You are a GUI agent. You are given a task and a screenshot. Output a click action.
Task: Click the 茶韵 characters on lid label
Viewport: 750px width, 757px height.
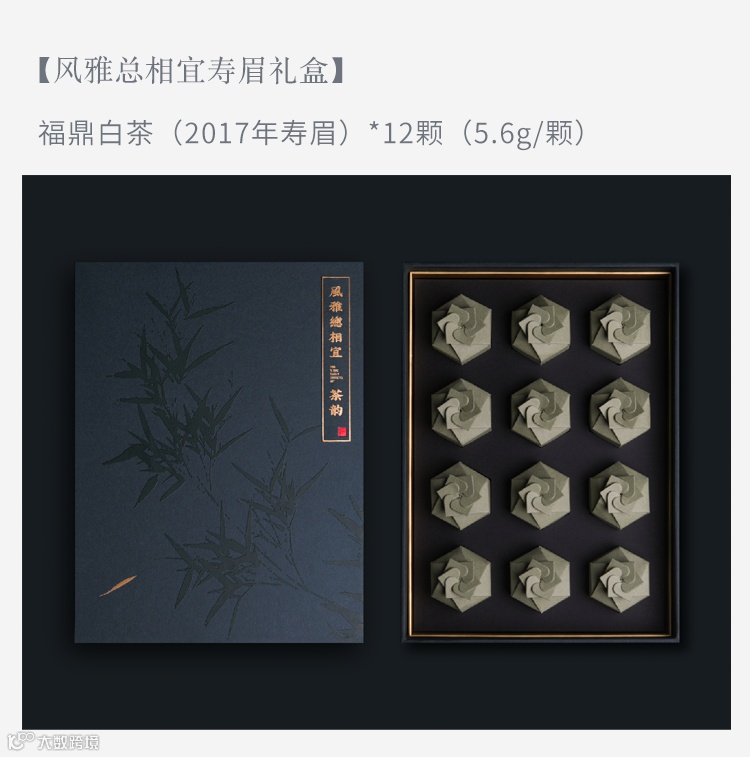(336, 403)
